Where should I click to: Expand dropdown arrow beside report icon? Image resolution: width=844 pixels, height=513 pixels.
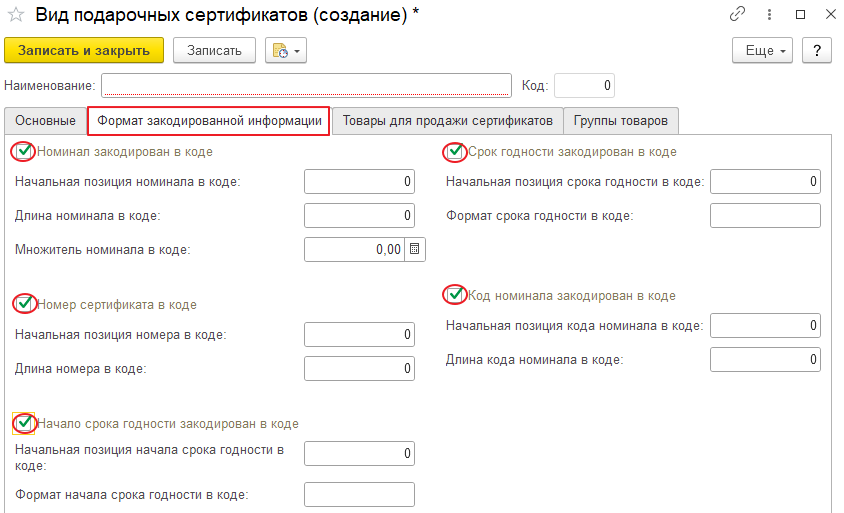[x=297, y=51]
